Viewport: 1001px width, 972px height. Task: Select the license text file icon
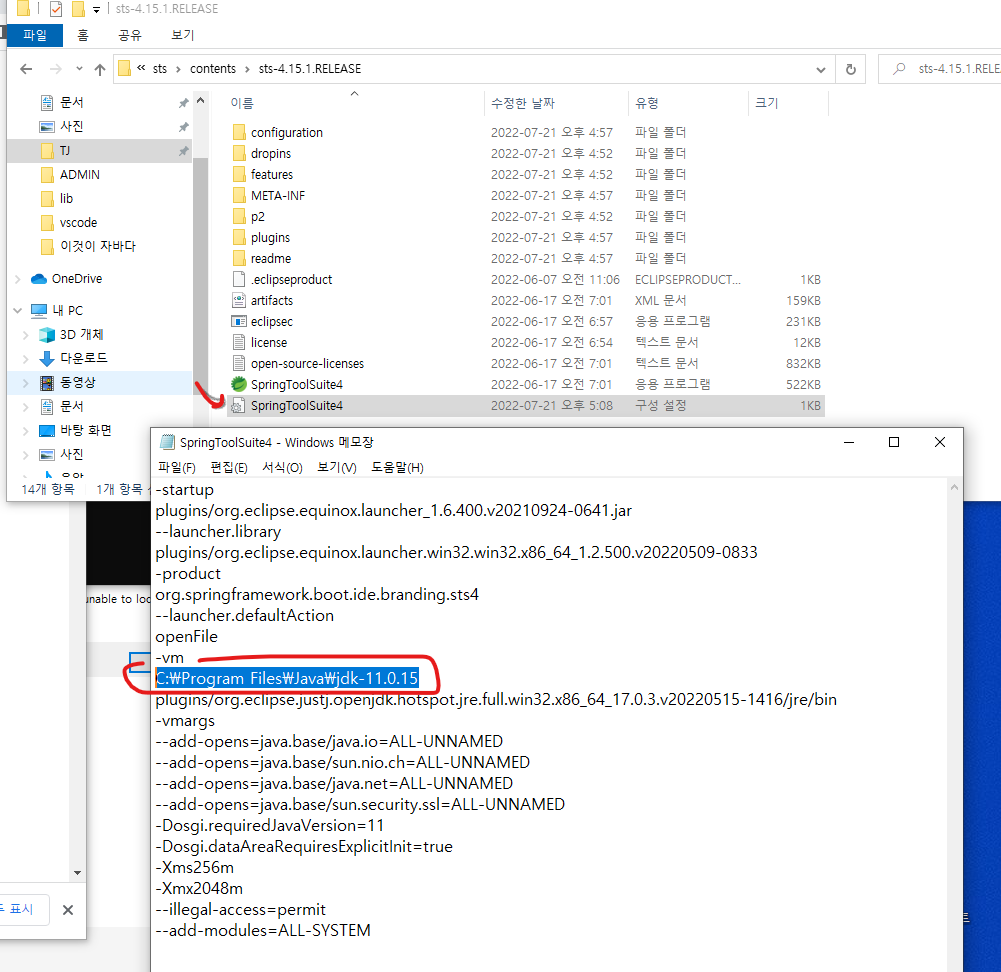[239, 342]
